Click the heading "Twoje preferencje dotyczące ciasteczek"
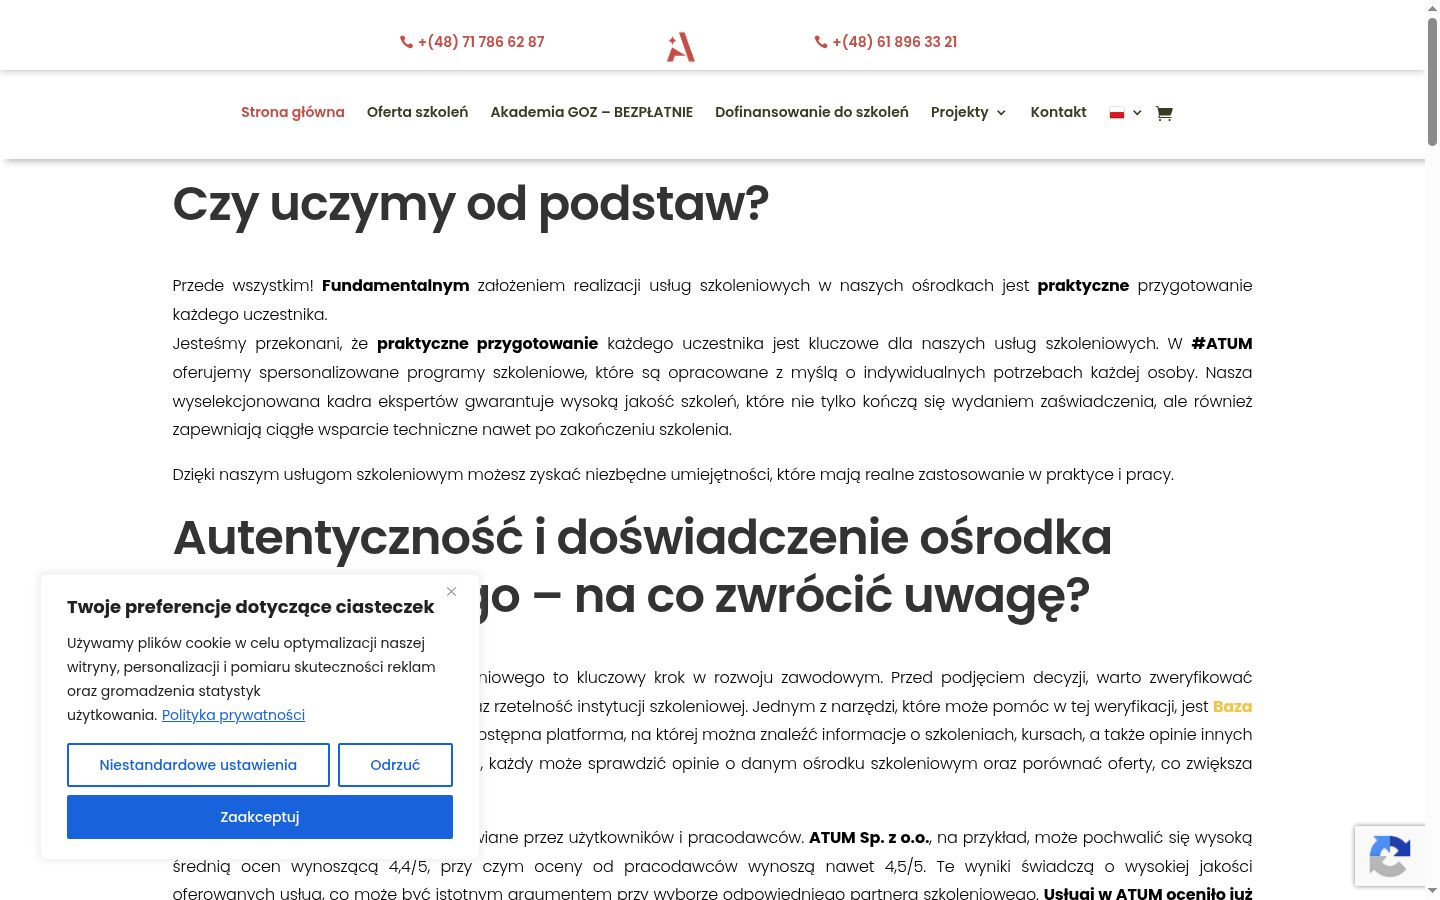1440x900 pixels. click(251, 607)
